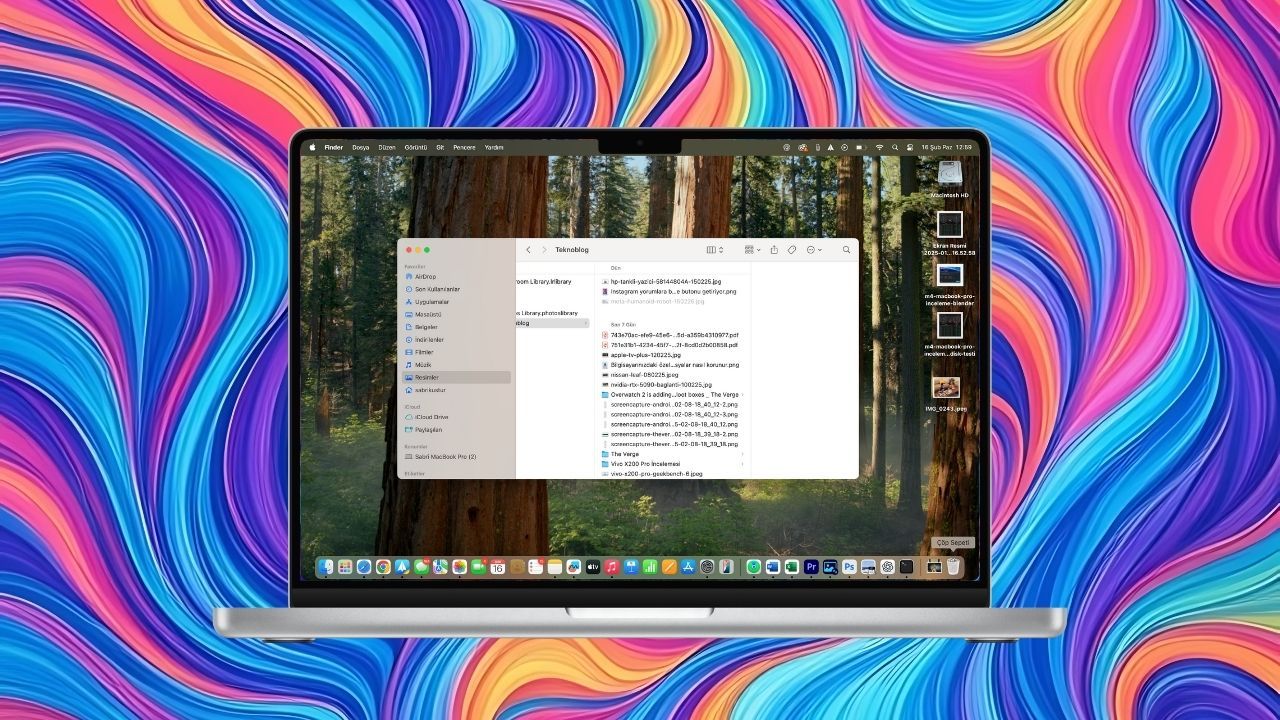Switch to column view layout in Finder
1280x720 pixels.
pyautogui.click(x=712, y=250)
